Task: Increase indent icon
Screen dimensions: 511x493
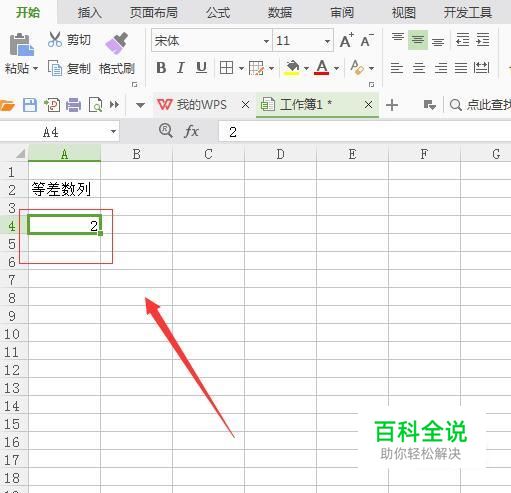Action: (x=483, y=40)
